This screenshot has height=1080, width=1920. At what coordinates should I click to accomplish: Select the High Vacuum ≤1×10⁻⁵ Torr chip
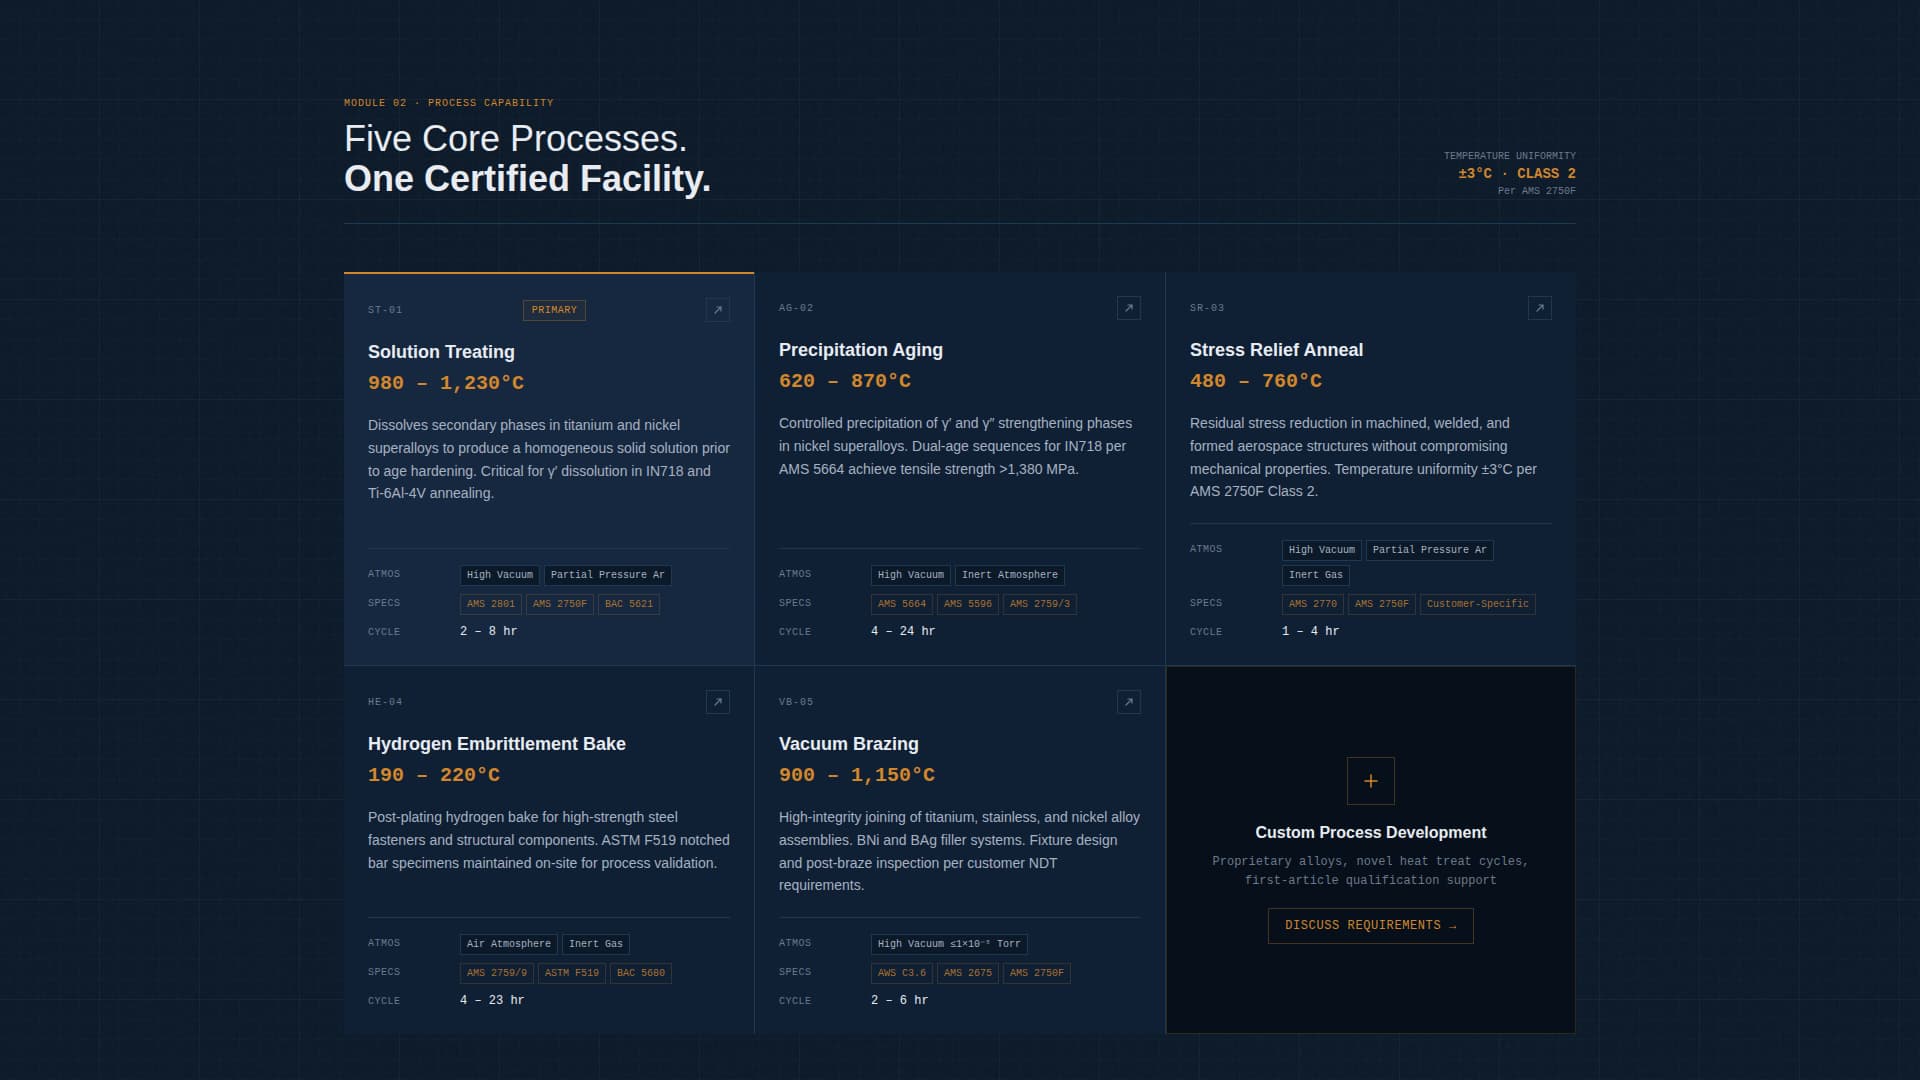pyautogui.click(x=948, y=943)
